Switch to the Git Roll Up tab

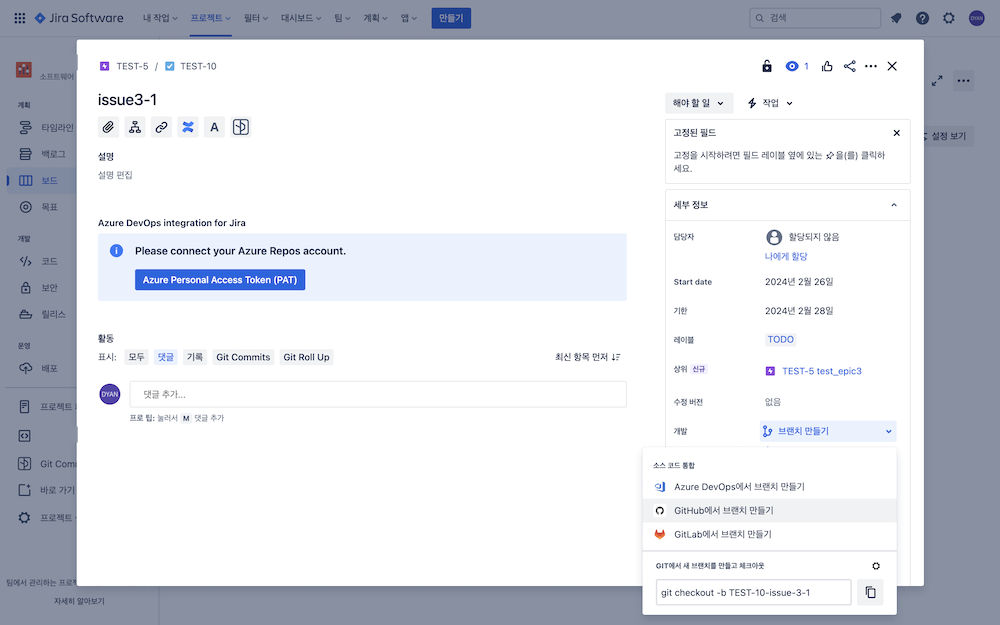[307, 357]
